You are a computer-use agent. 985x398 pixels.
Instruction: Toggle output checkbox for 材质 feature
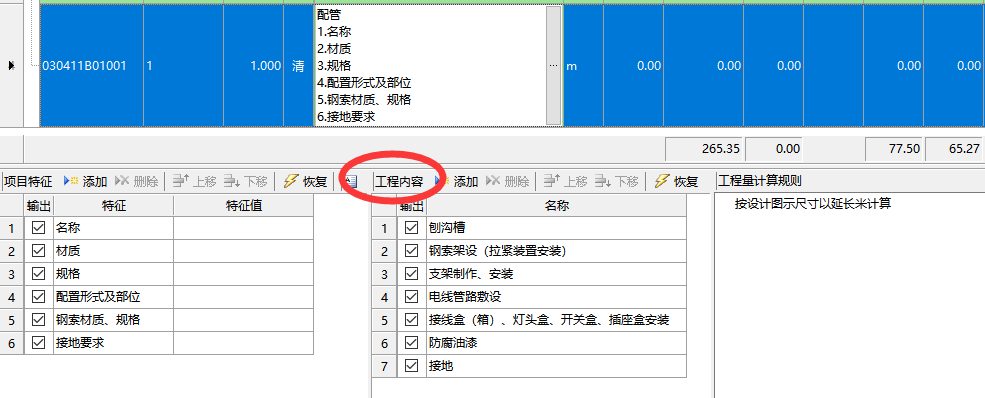pos(38,251)
